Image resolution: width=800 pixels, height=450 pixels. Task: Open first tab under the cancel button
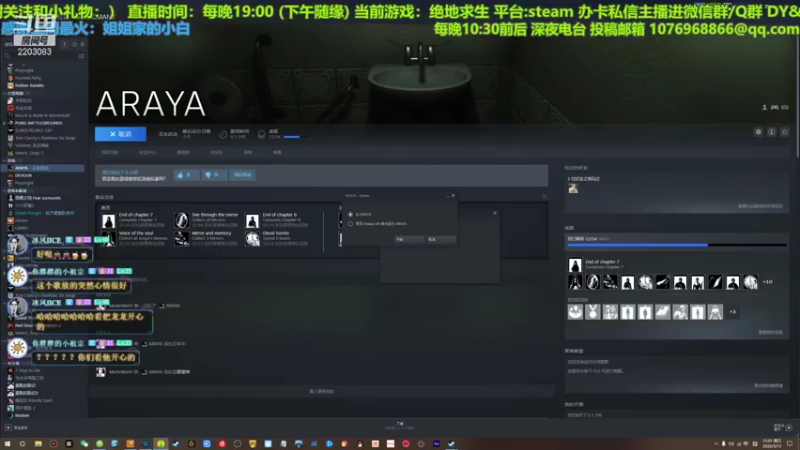(110, 152)
